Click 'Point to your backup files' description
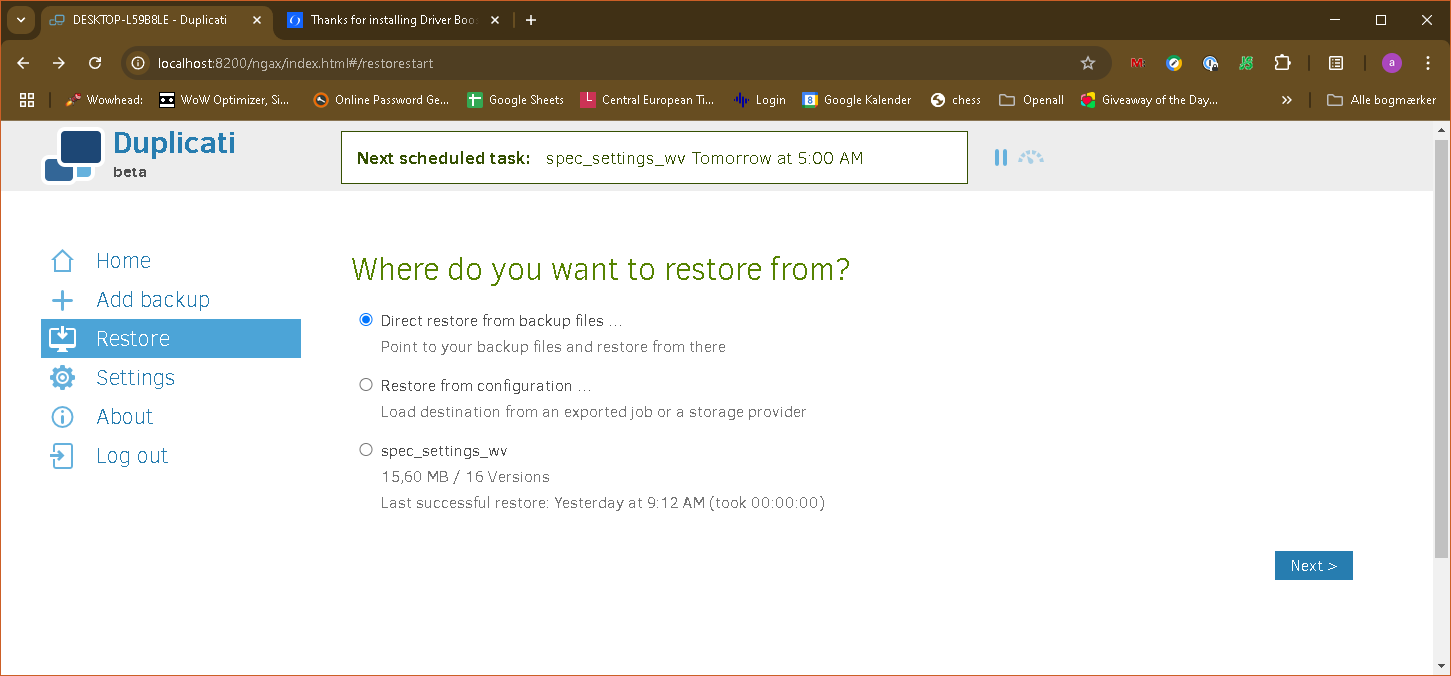The image size is (1451, 676). 553,347
